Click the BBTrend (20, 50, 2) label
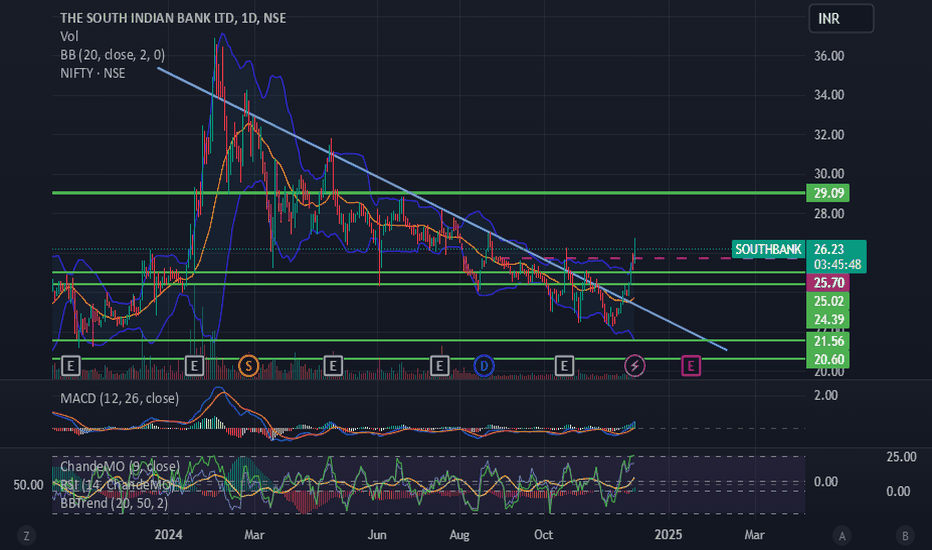 point(114,503)
